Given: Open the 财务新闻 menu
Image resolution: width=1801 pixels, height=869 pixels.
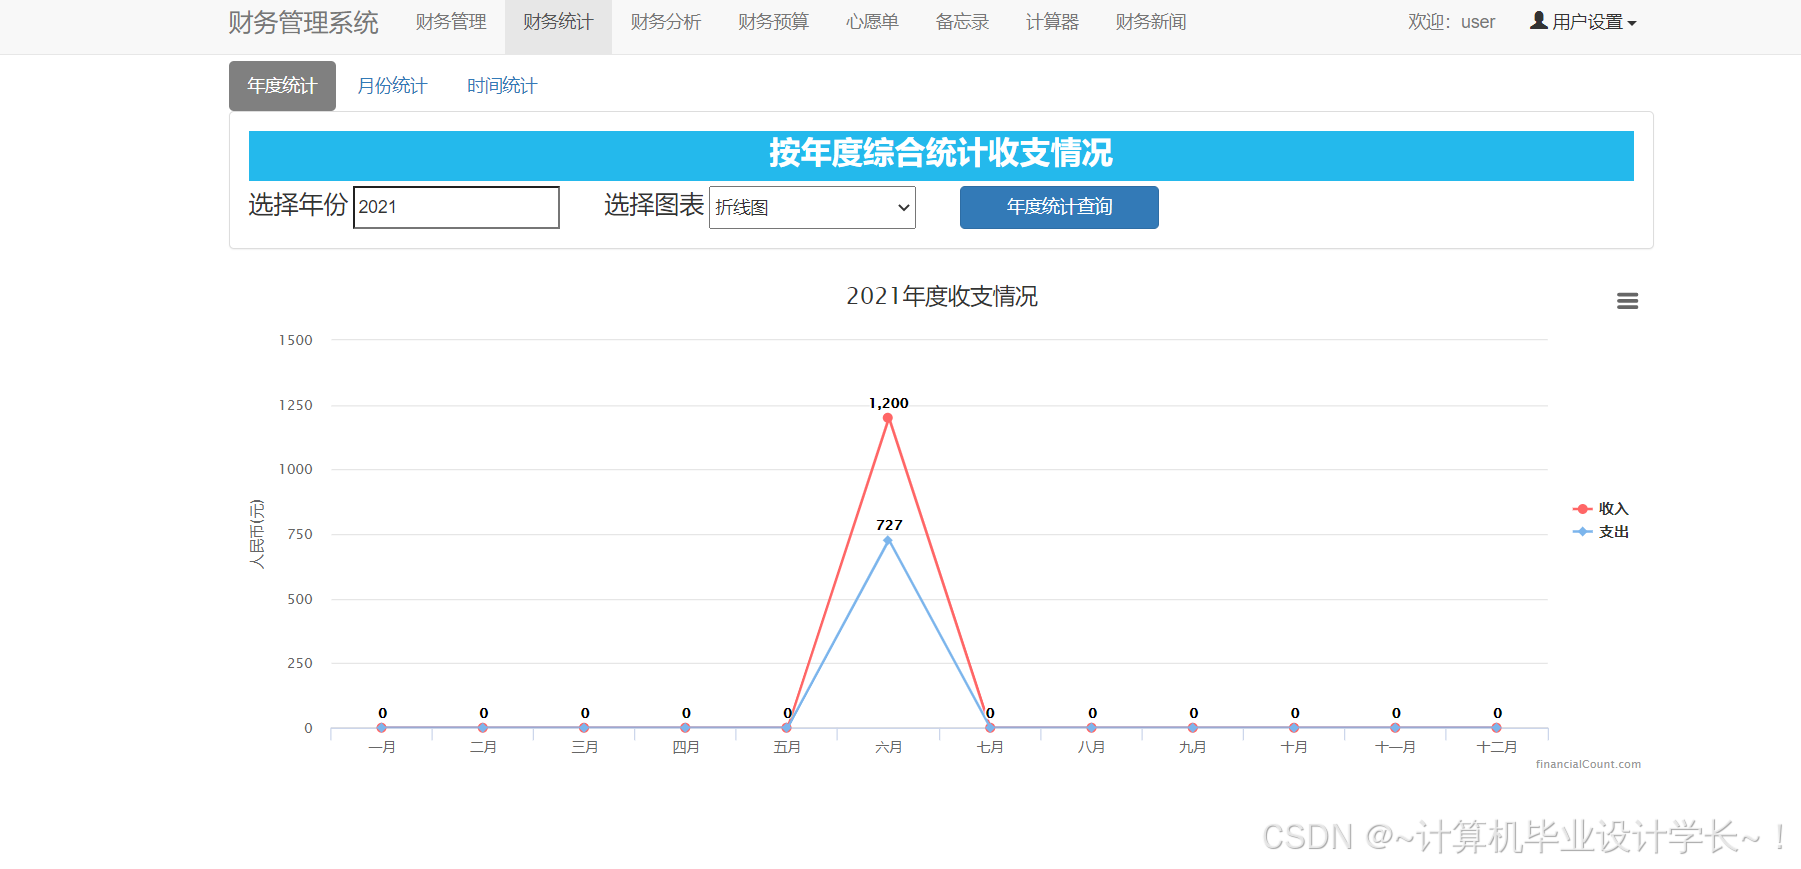Looking at the screenshot, I should (x=1151, y=22).
